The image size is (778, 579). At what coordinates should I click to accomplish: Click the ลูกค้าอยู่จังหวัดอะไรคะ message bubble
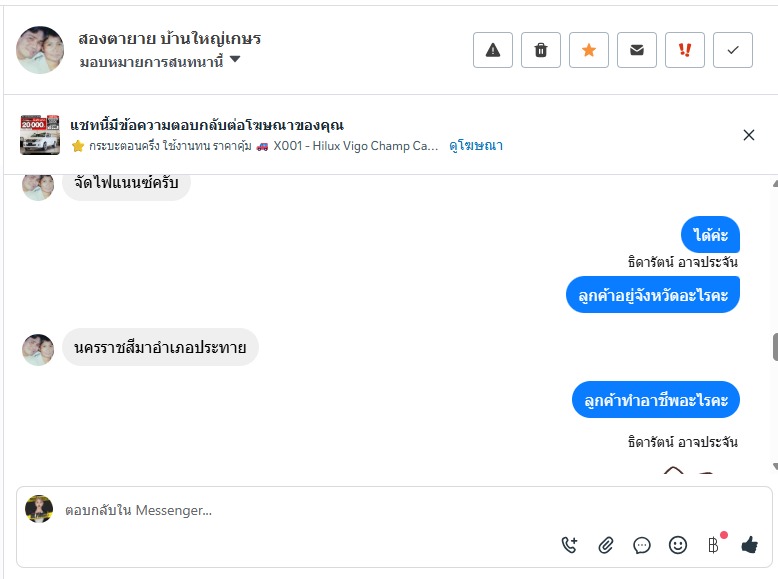pyautogui.click(x=653, y=295)
